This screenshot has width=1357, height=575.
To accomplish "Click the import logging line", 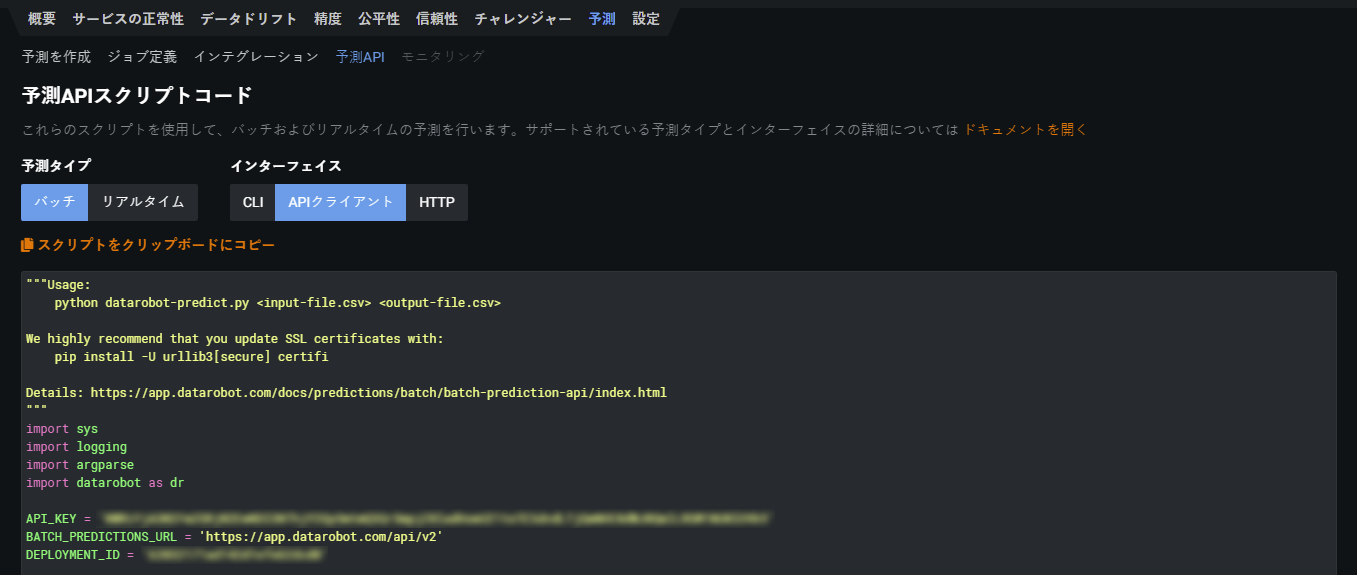I will click(x=76, y=446).
